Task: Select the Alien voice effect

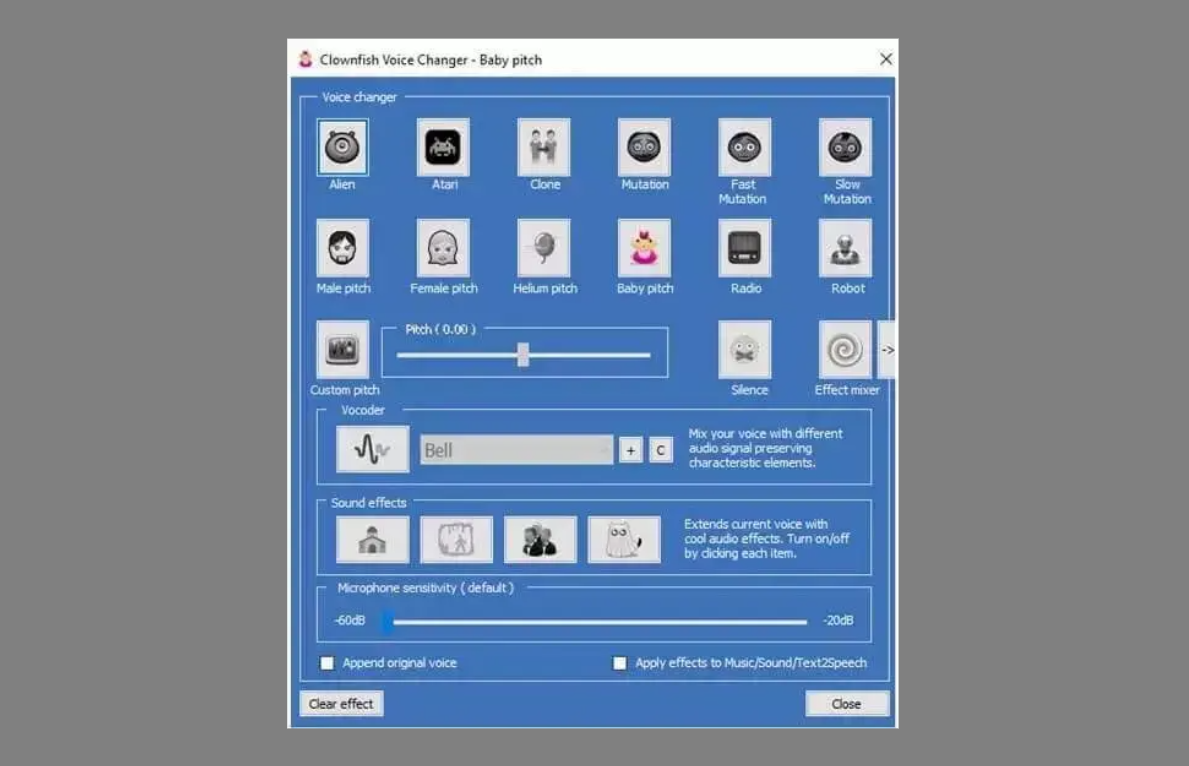Action: click(342, 147)
